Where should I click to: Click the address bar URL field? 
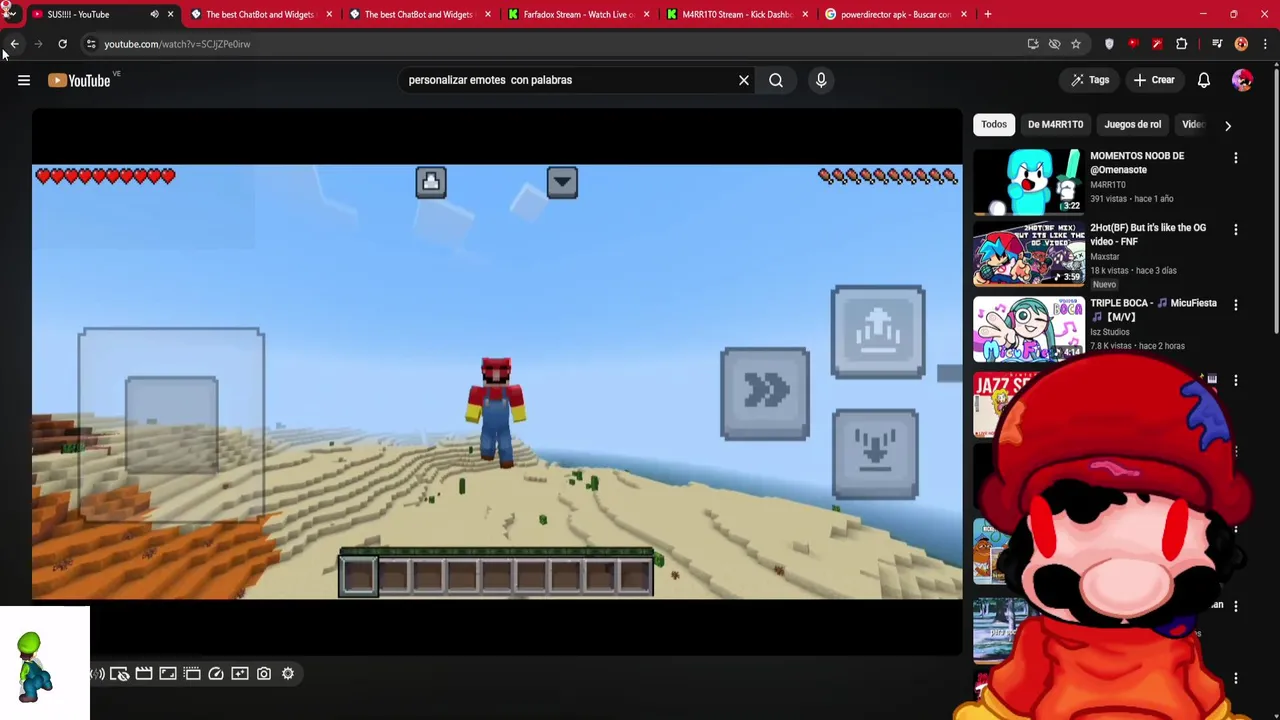click(x=560, y=44)
